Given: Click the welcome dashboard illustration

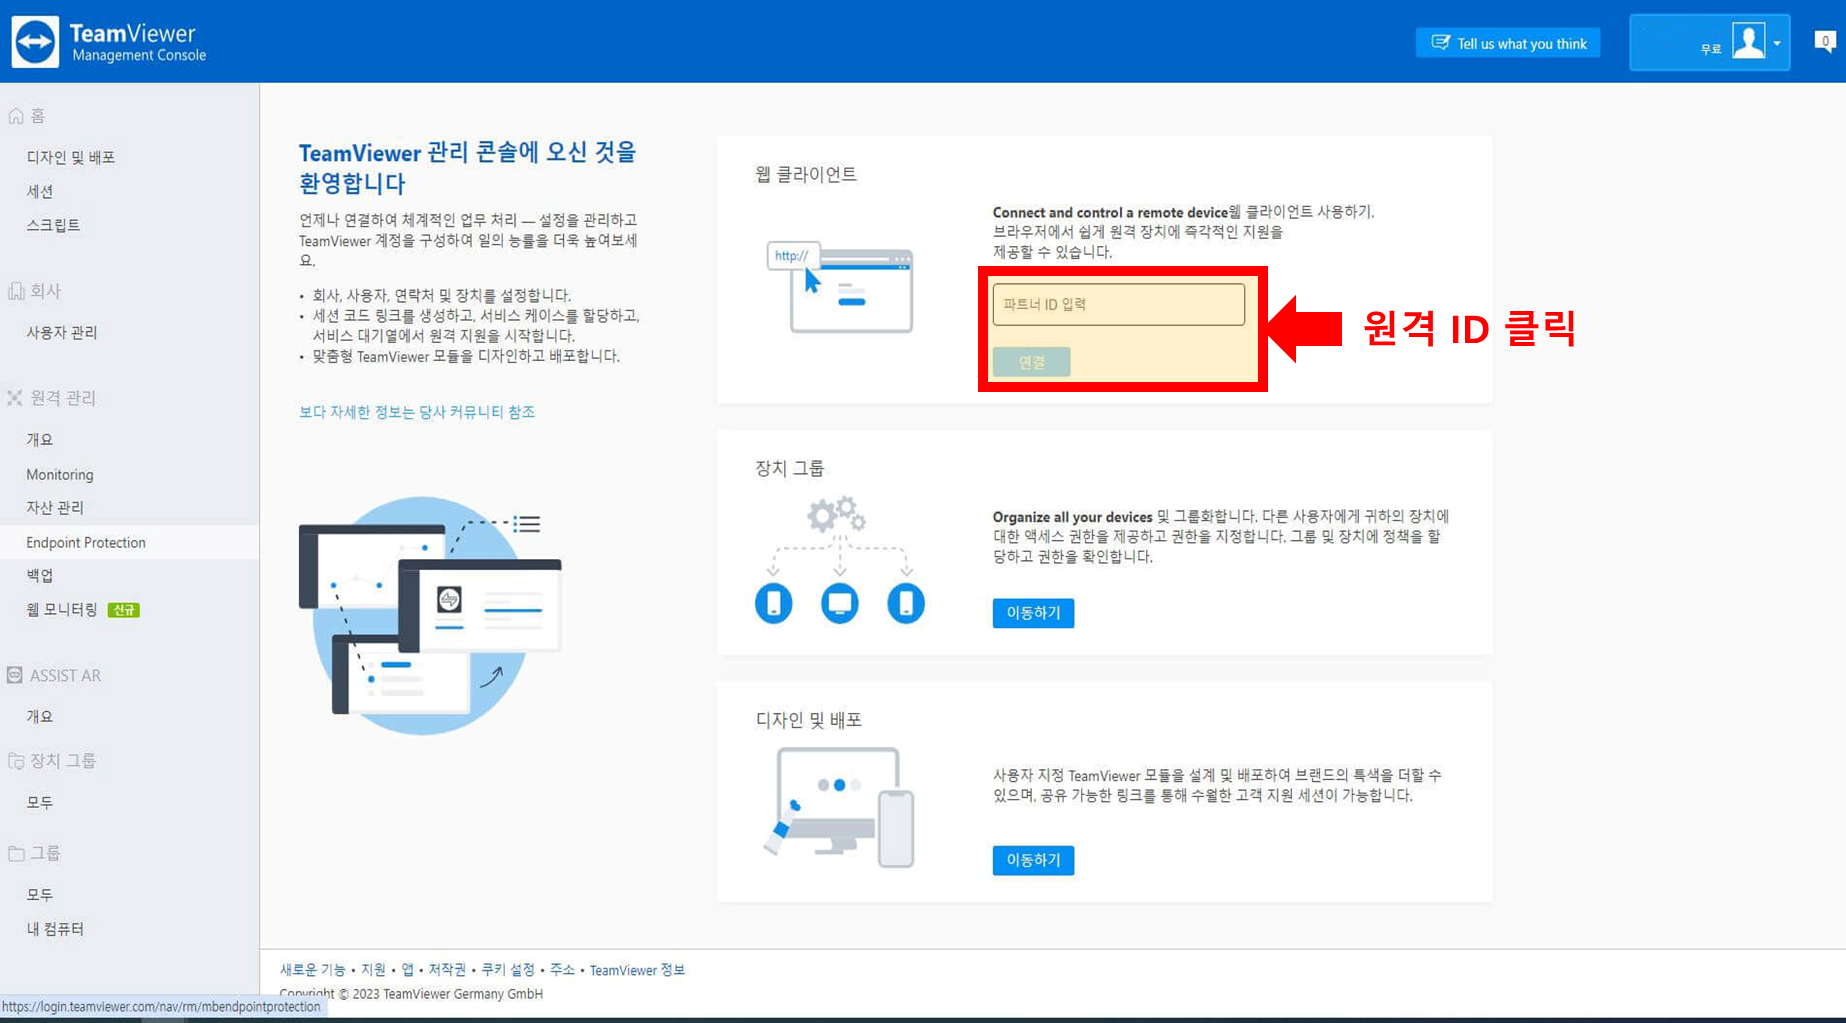Looking at the screenshot, I should click(430, 615).
